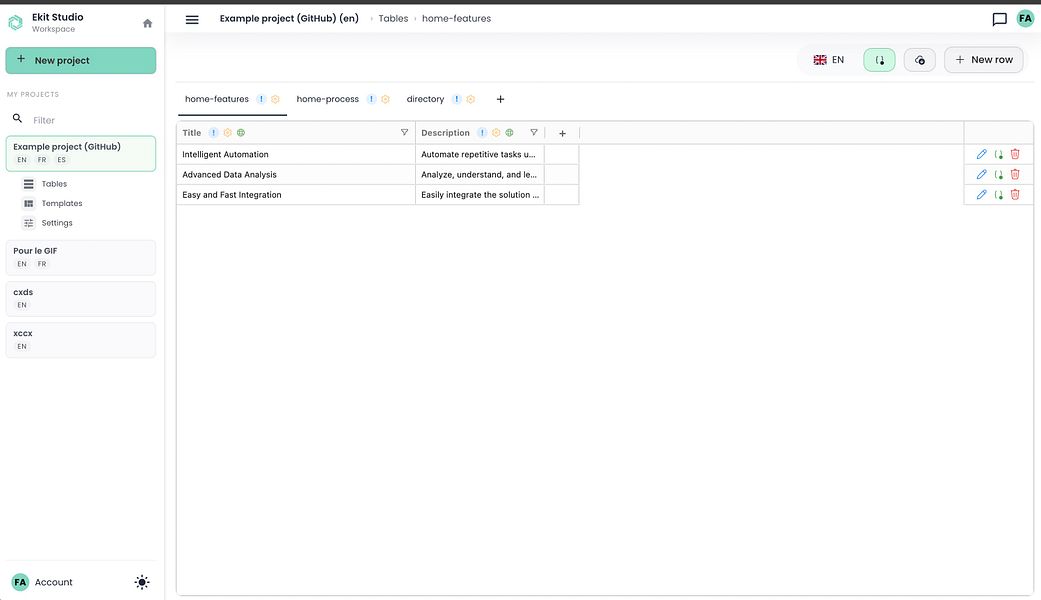Open the Title column filter
The height and width of the screenshot is (600, 1041).
[x=404, y=133]
